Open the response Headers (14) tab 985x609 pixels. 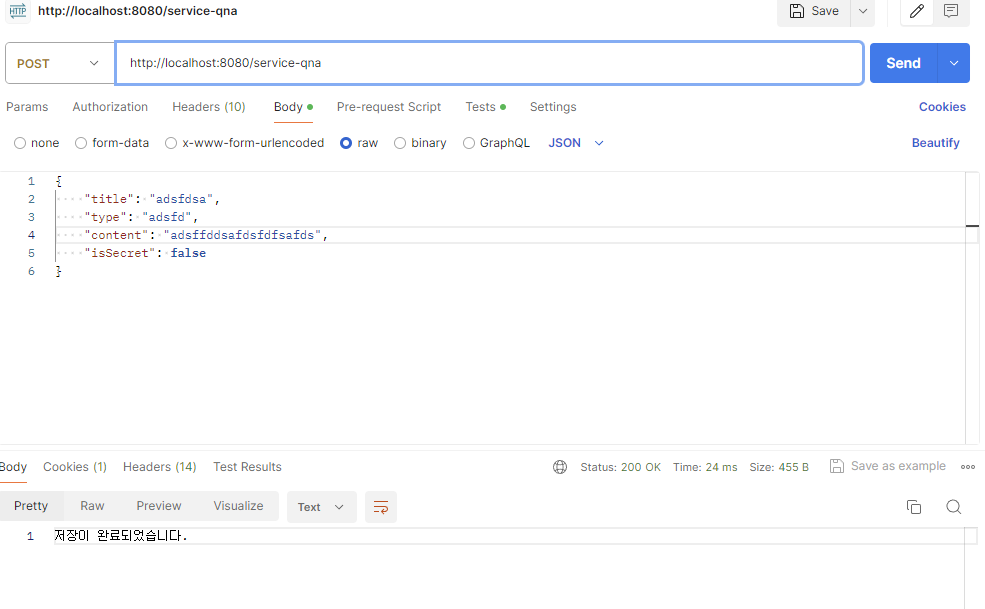tap(160, 467)
